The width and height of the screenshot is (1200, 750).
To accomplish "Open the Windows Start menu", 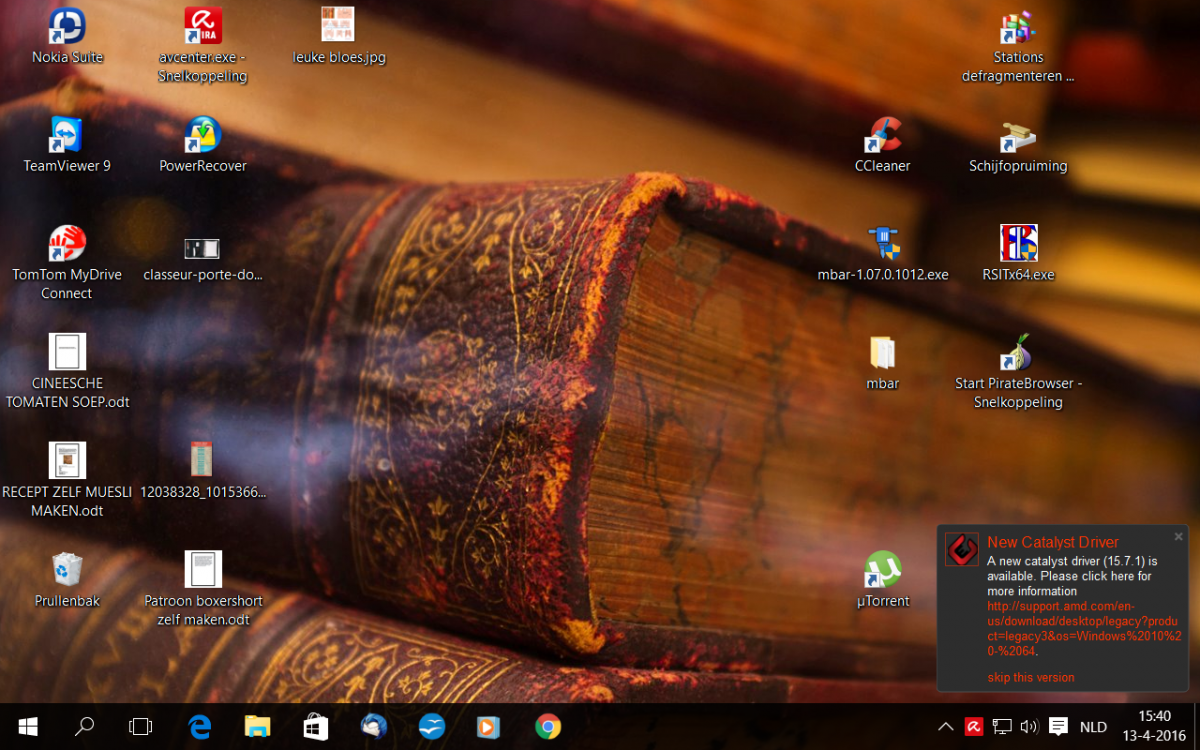I will click(x=27, y=726).
